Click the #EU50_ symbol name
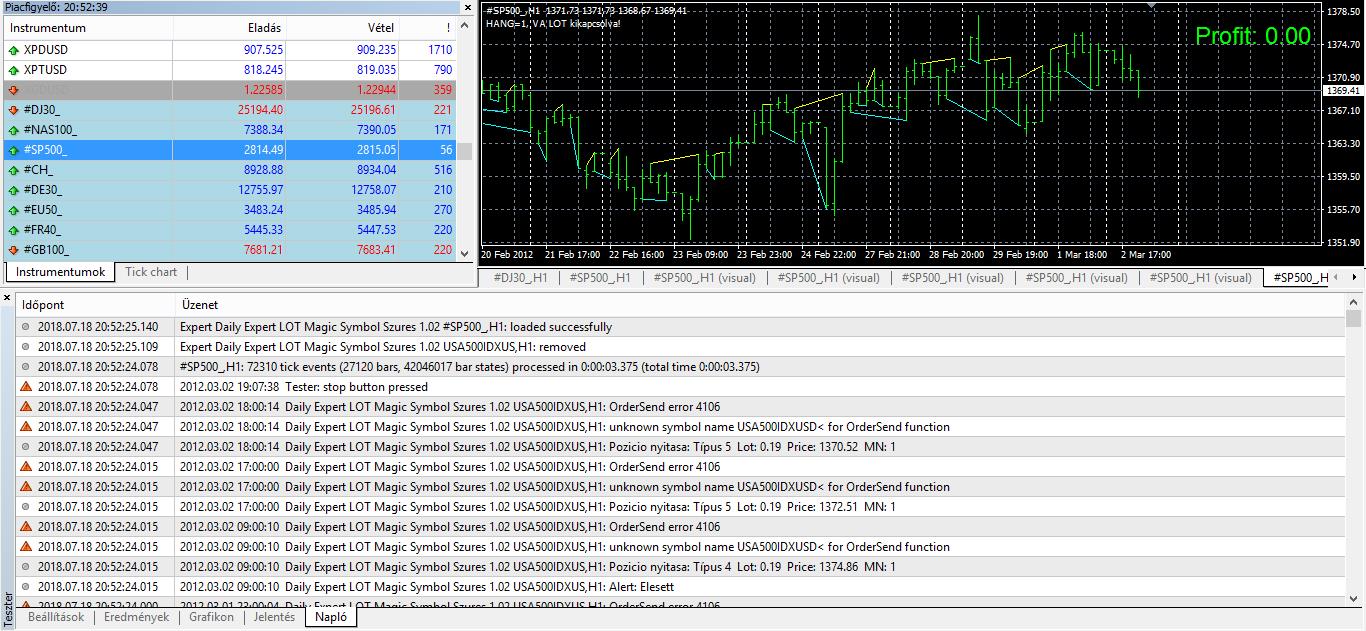The image size is (1366, 631). (x=43, y=210)
